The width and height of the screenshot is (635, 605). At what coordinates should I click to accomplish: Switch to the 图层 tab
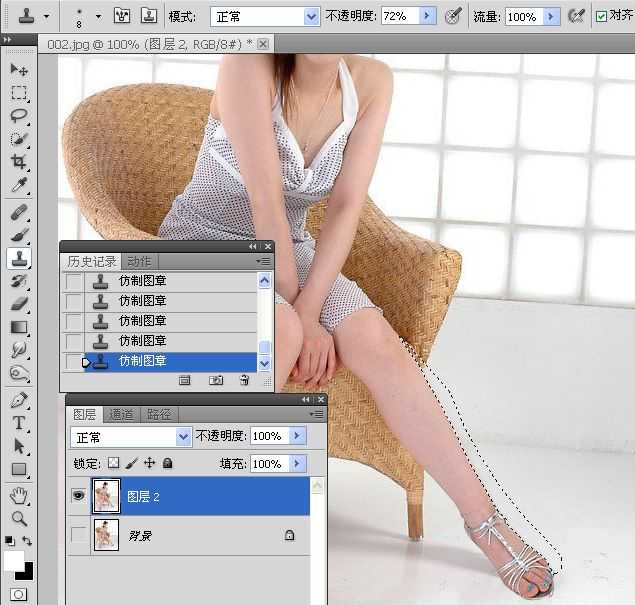pos(85,415)
